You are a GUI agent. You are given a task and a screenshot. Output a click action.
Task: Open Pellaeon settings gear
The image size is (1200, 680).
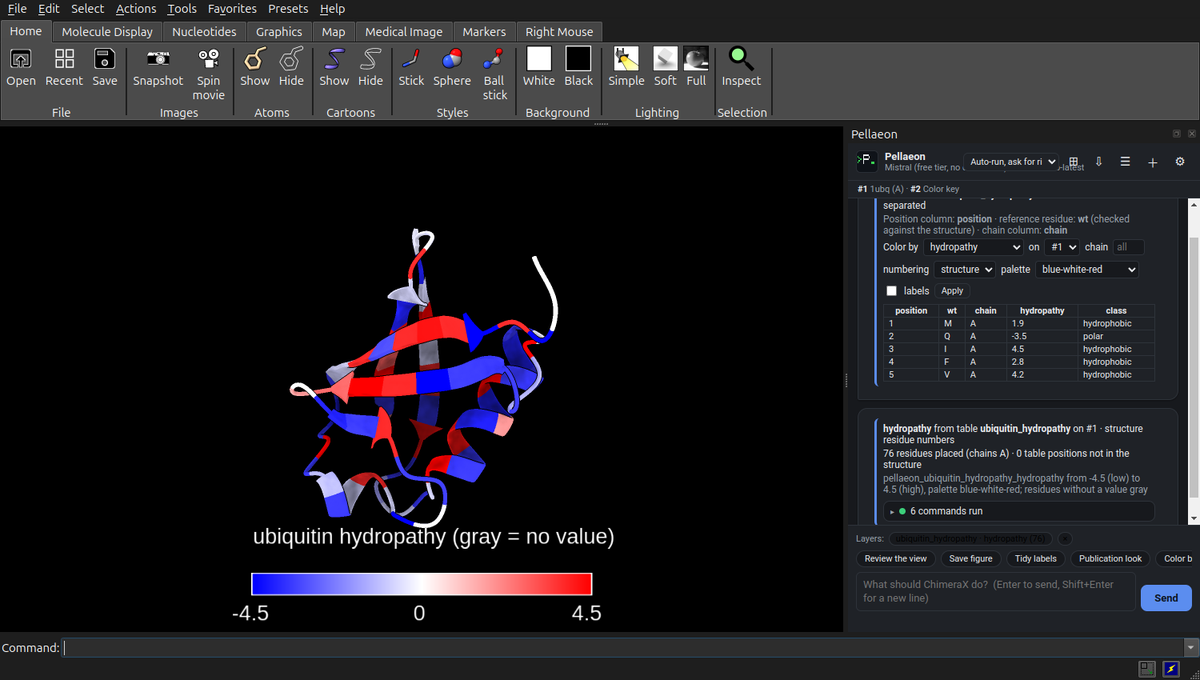point(1180,162)
